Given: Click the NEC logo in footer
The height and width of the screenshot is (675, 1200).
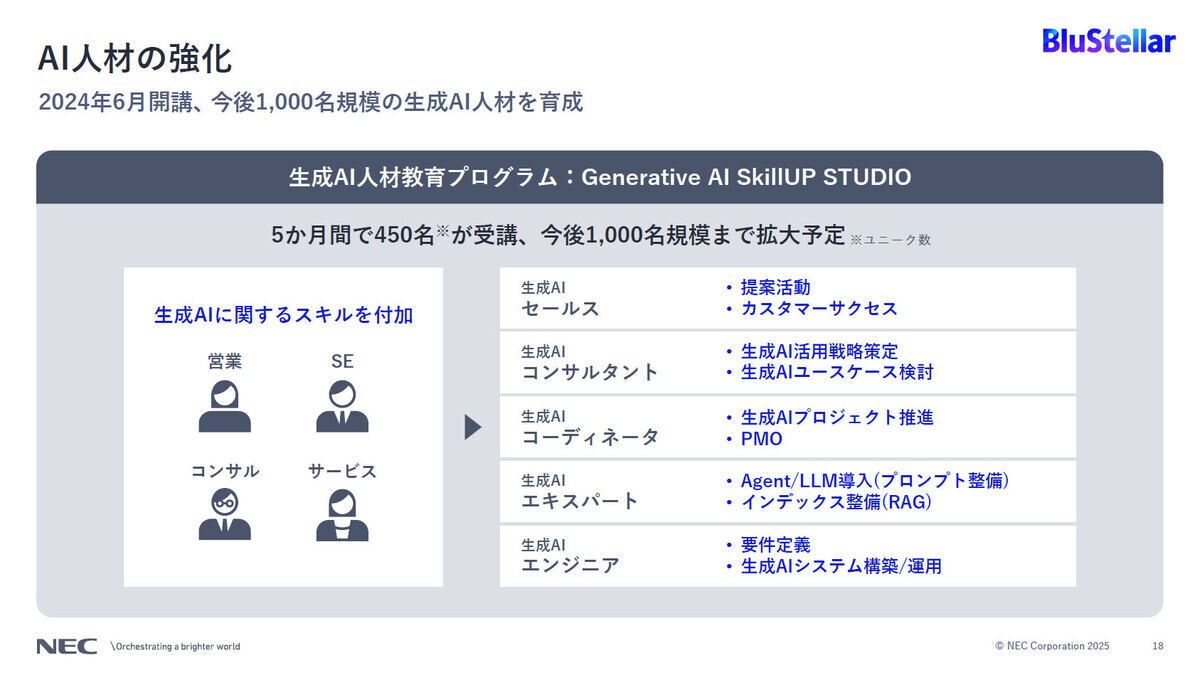Looking at the screenshot, I should [x=67, y=646].
